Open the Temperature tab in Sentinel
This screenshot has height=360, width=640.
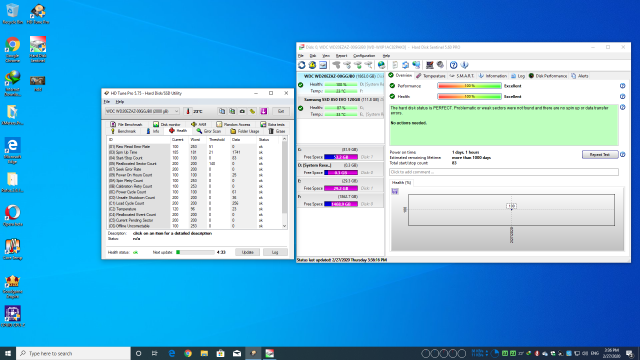coord(431,76)
